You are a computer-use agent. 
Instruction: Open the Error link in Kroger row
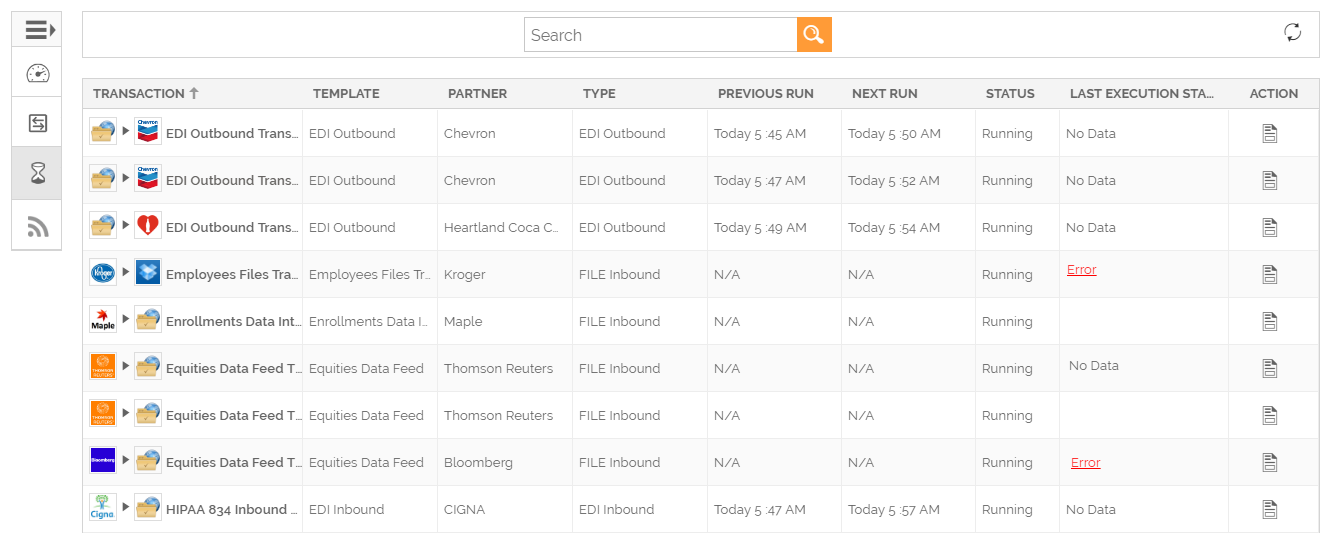point(1081,270)
